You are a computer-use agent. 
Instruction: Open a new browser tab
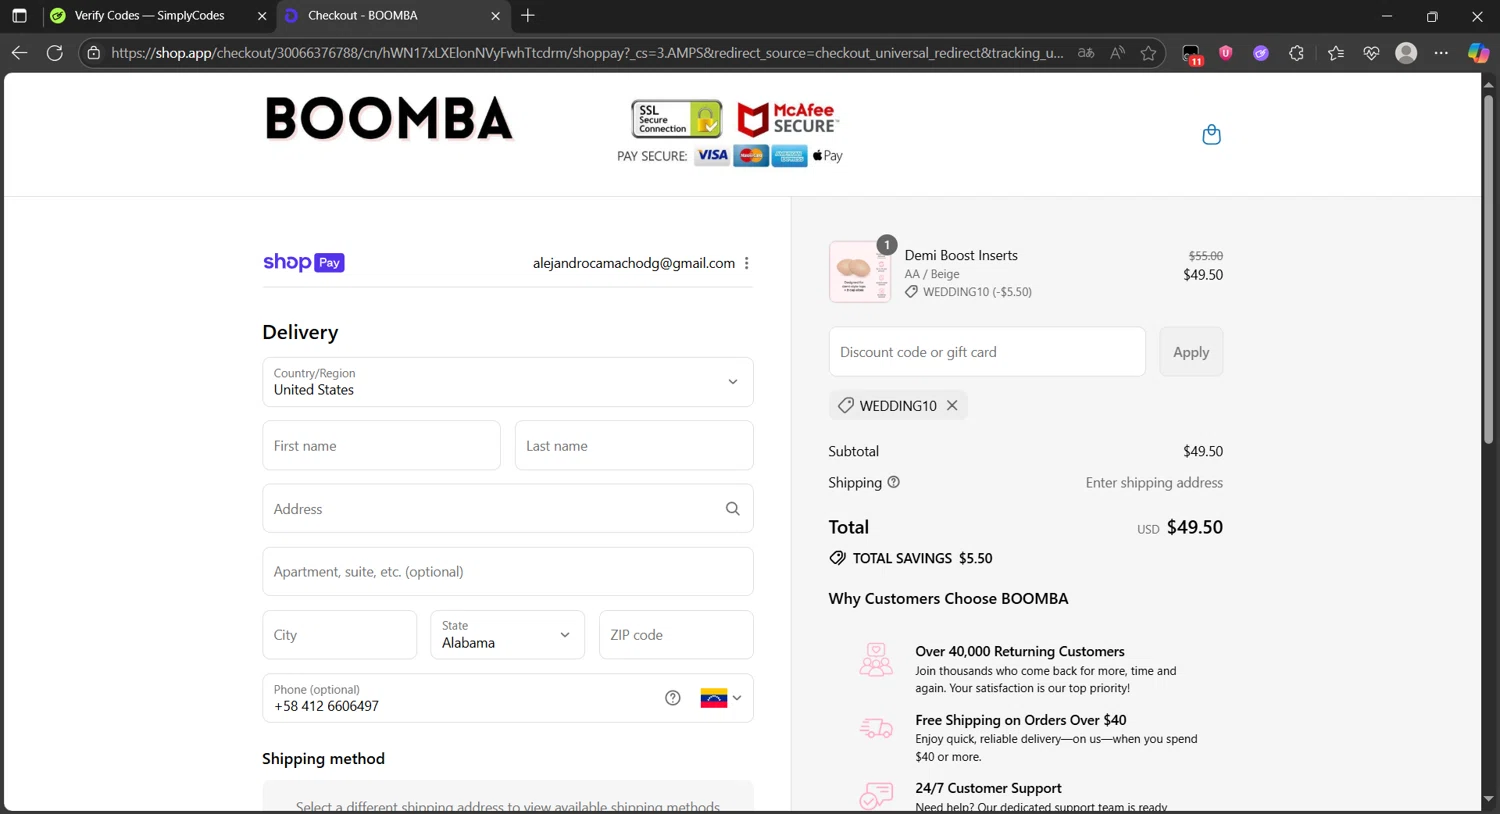point(528,16)
